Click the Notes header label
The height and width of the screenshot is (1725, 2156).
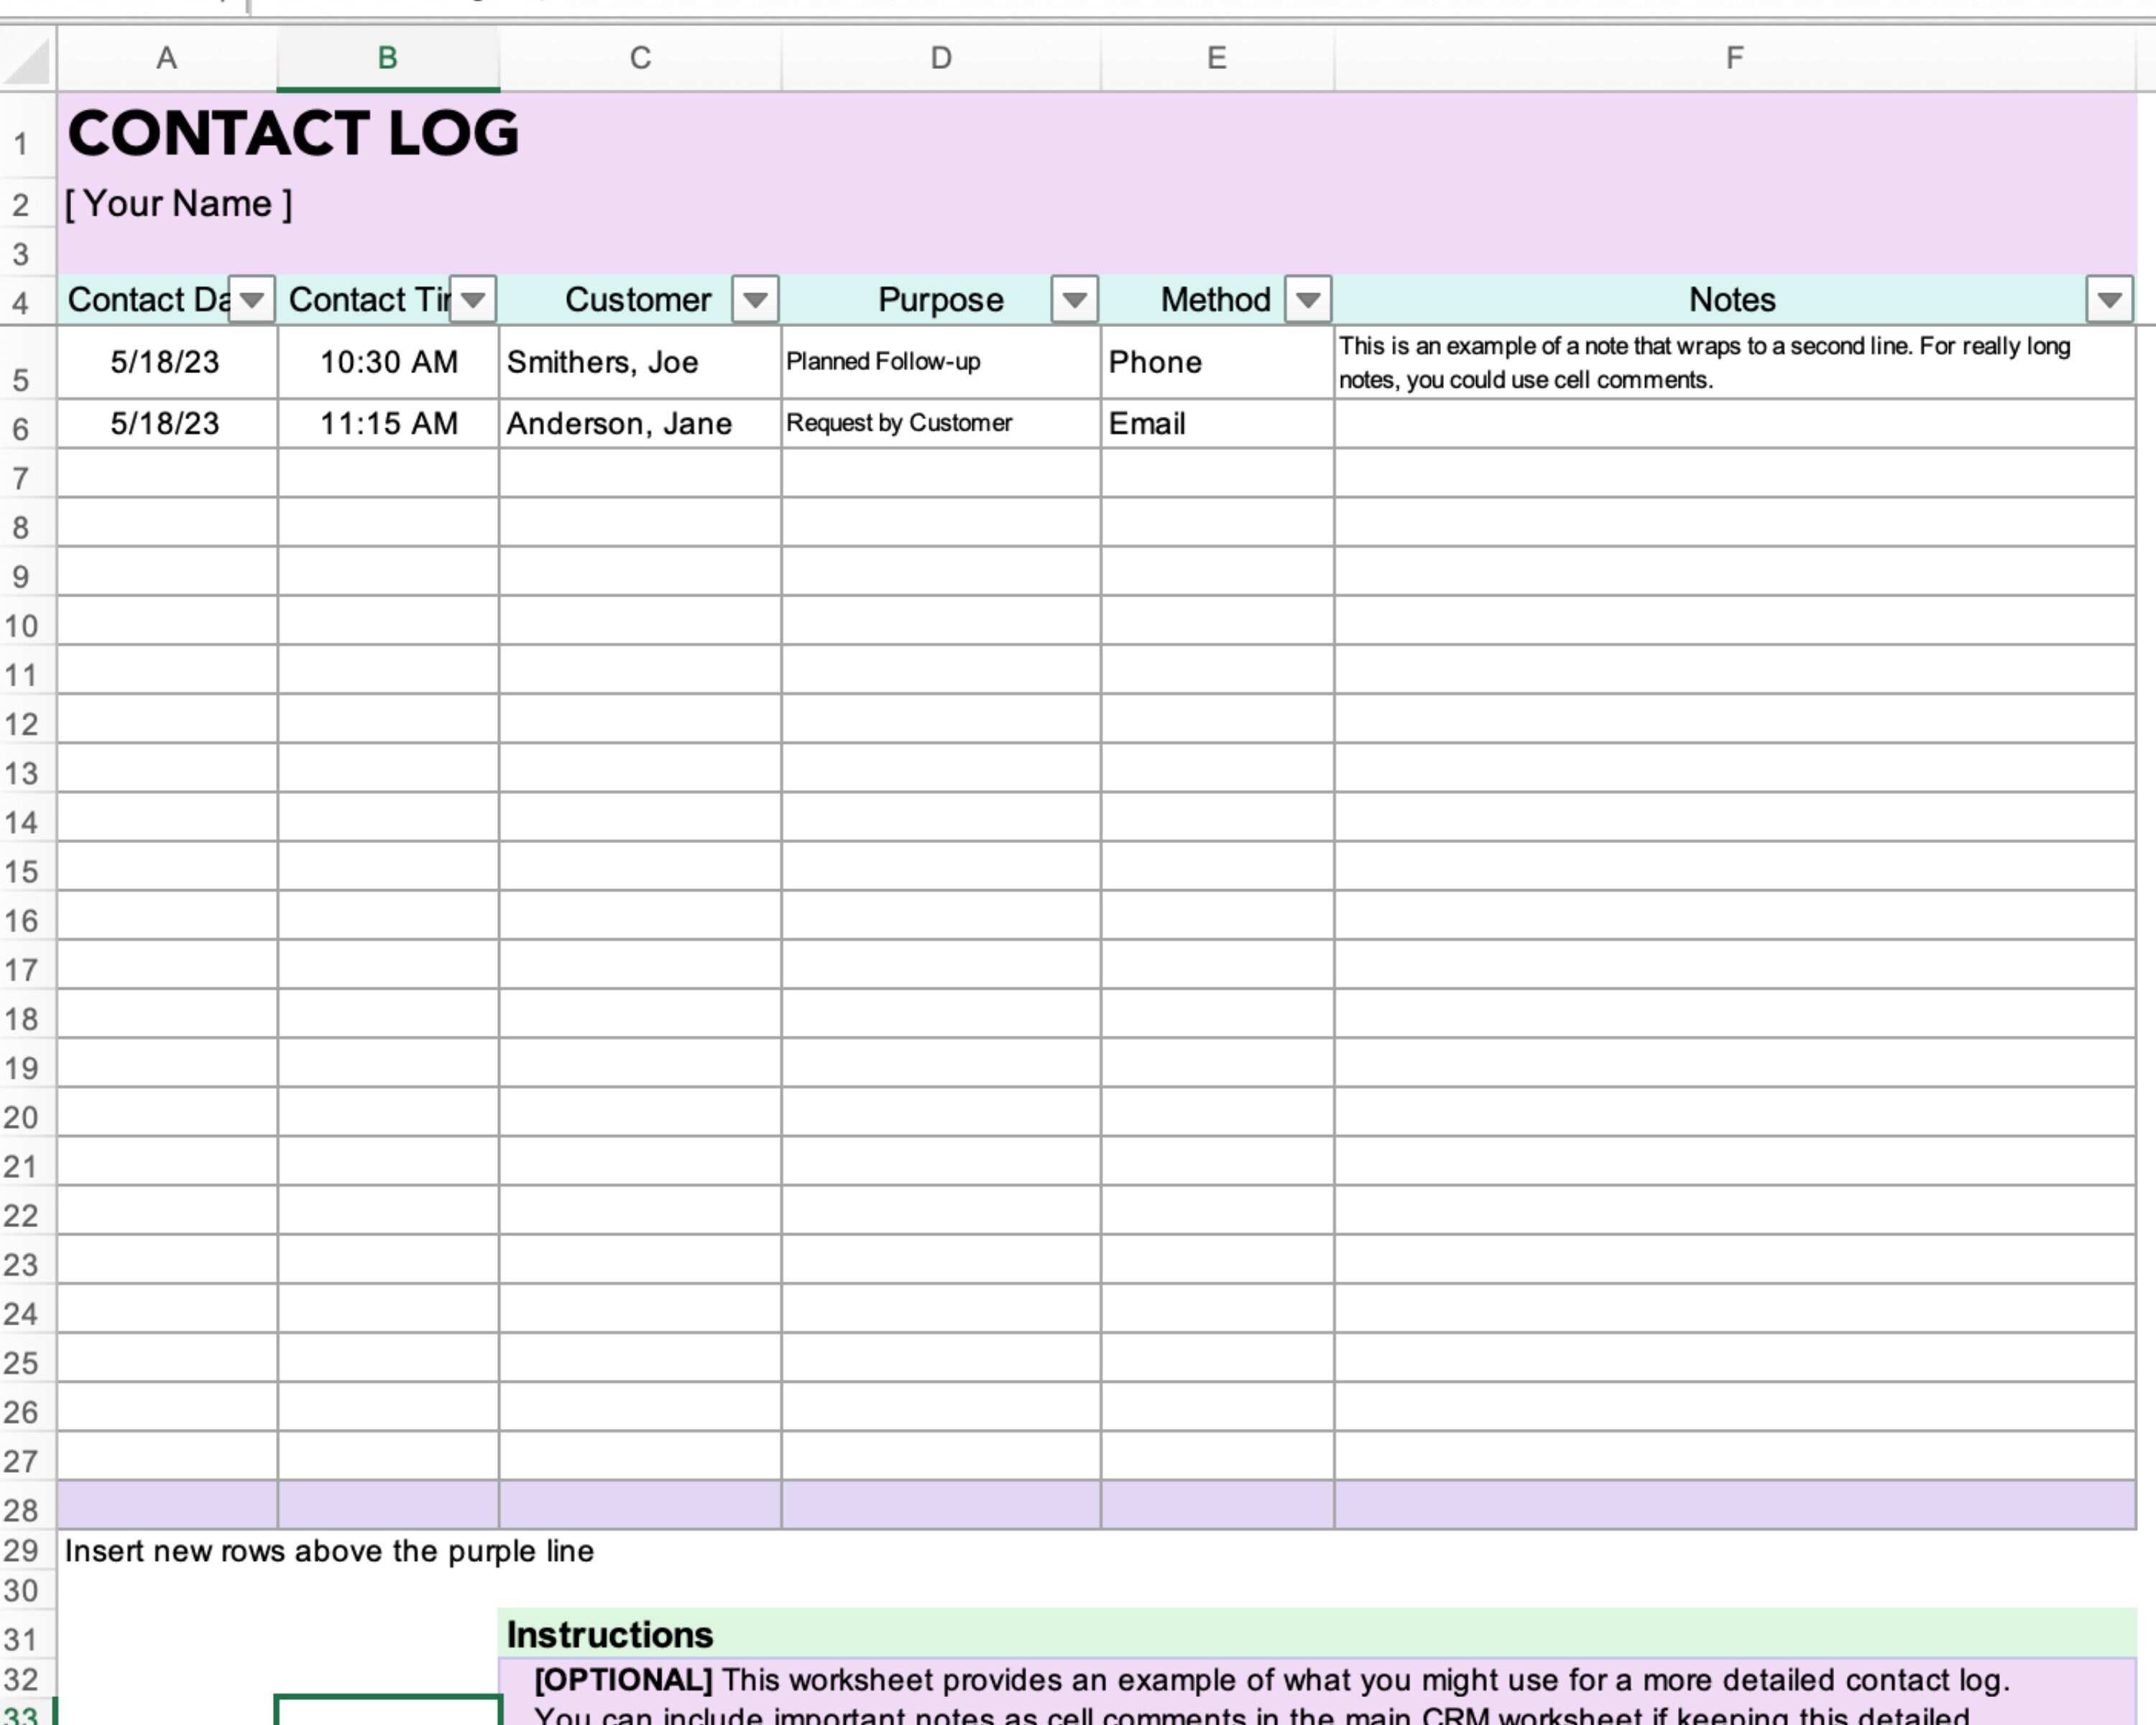[1732, 299]
